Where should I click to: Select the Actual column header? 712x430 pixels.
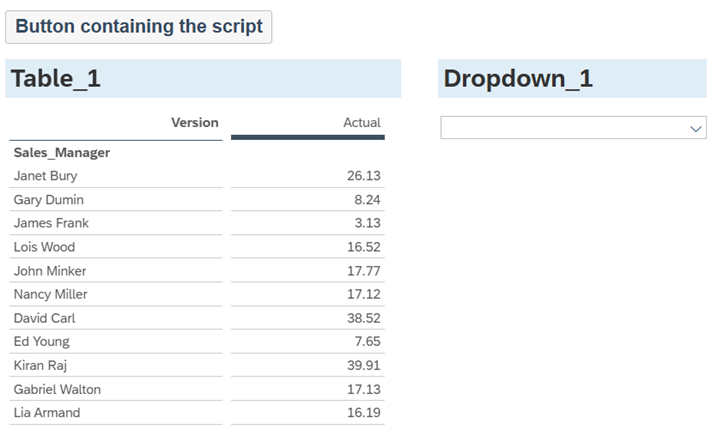pos(361,123)
